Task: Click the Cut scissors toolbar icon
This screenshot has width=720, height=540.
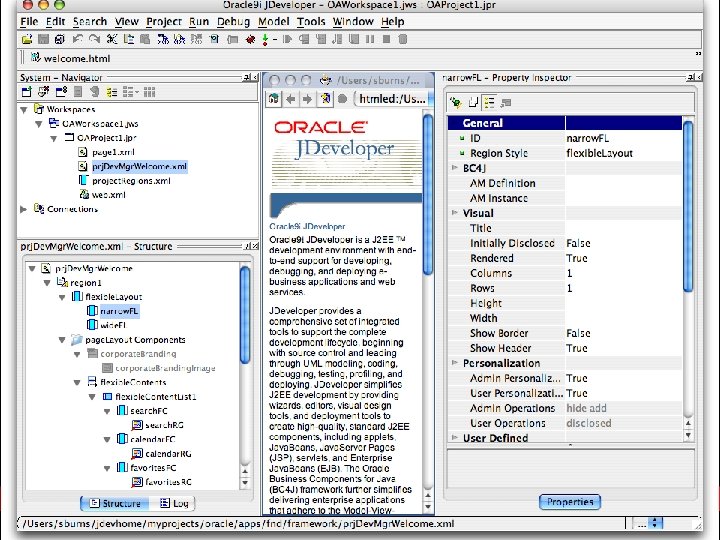Action: 112,39
